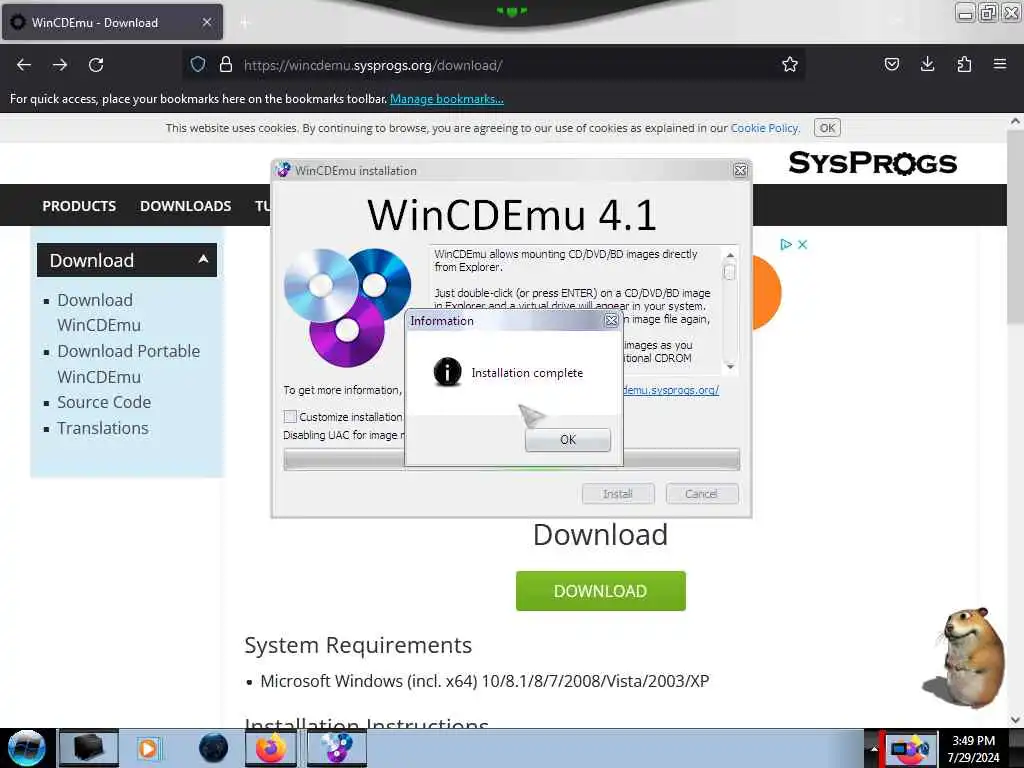Click down arrow of installer description scrollbar
This screenshot has height=768, width=1024.
730,367
